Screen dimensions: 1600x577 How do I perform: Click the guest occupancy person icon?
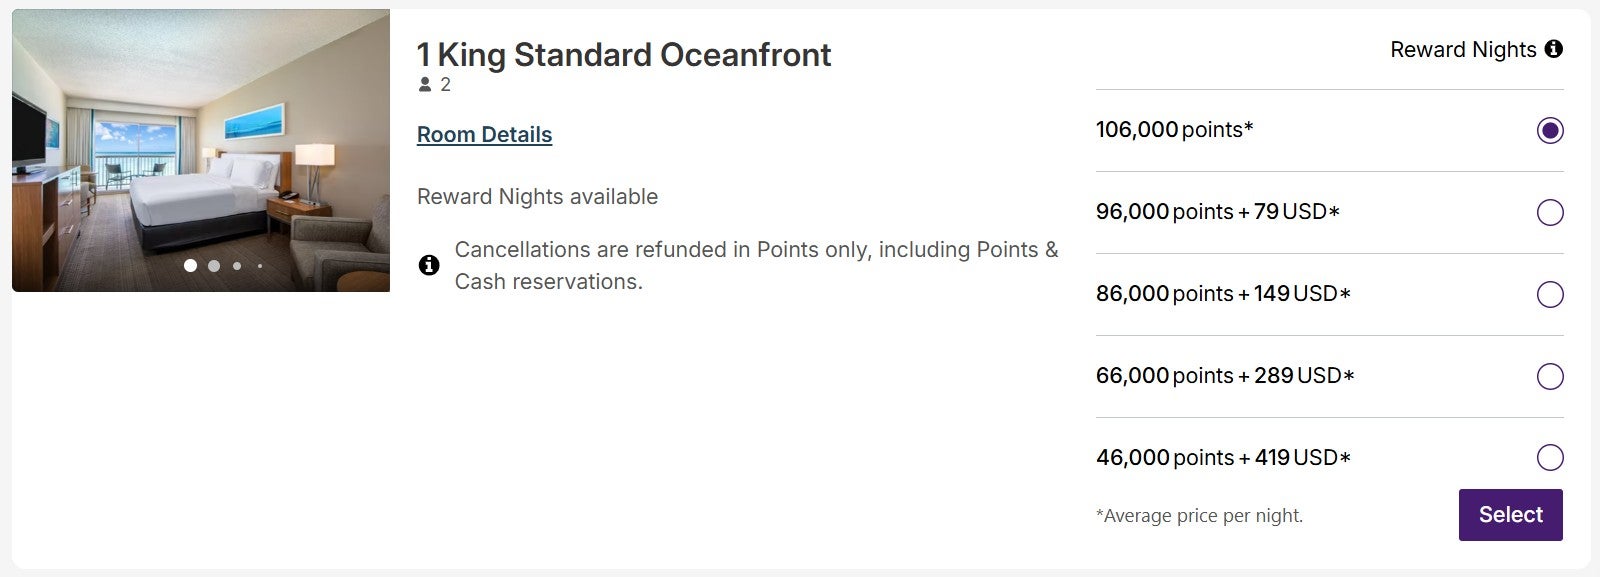(x=424, y=85)
